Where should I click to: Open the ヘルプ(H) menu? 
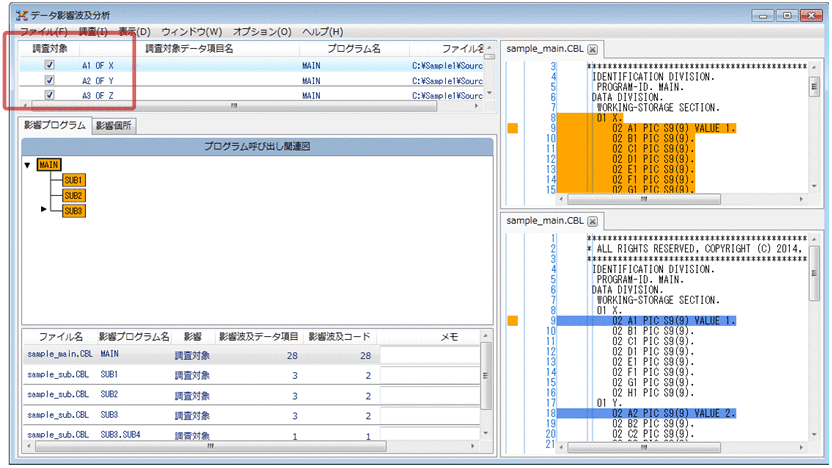(x=323, y=32)
